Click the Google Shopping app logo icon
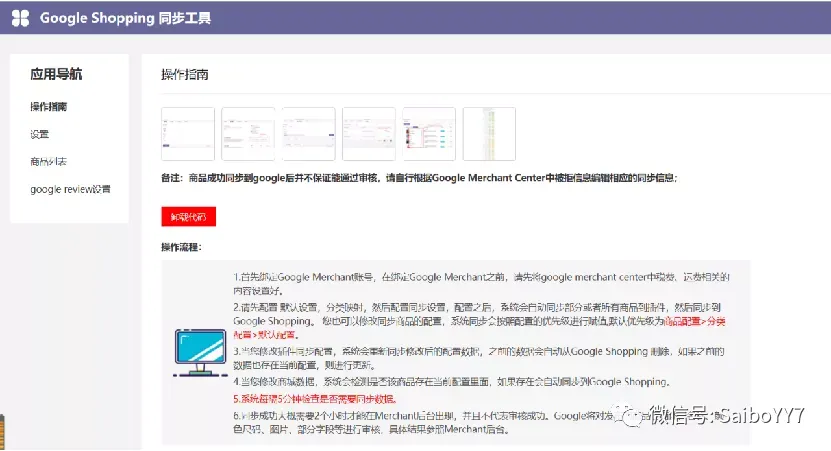This screenshot has height=451, width=831. pyautogui.click(x=21, y=18)
